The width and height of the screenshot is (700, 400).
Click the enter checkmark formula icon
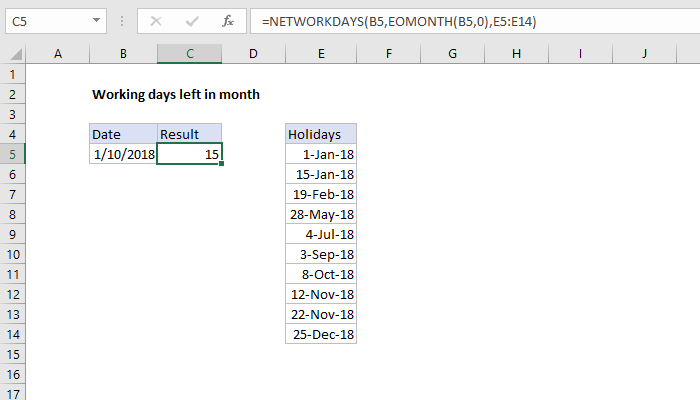[192, 20]
